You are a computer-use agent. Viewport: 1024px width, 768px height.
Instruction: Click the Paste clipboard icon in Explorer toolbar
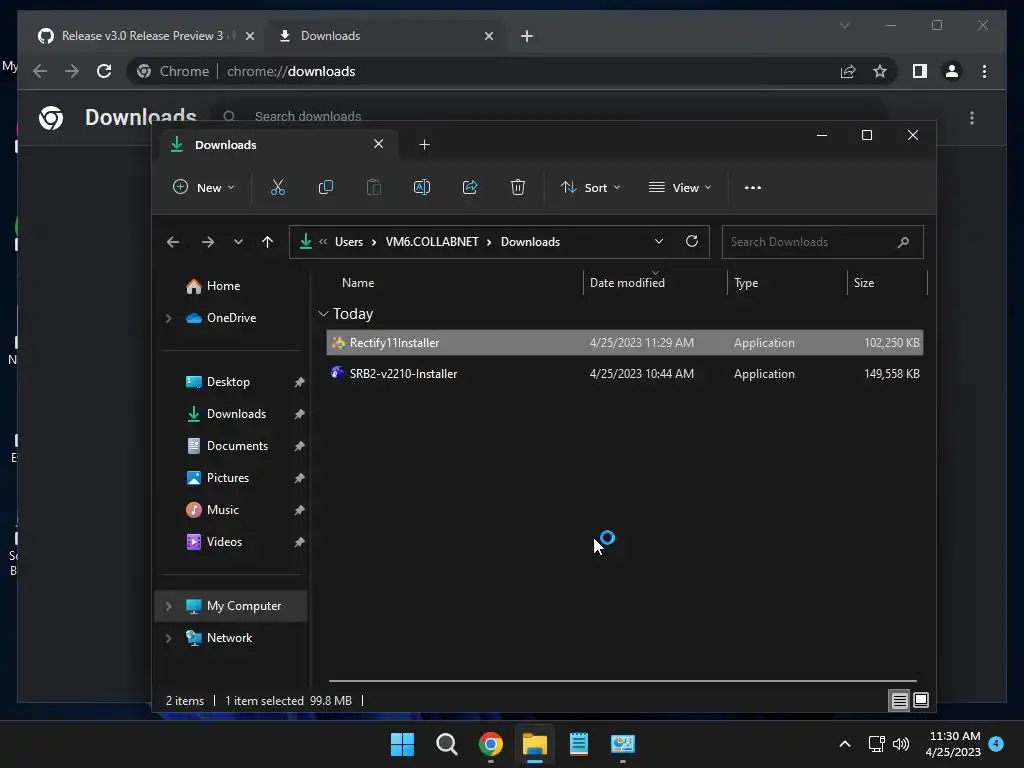point(374,187)
